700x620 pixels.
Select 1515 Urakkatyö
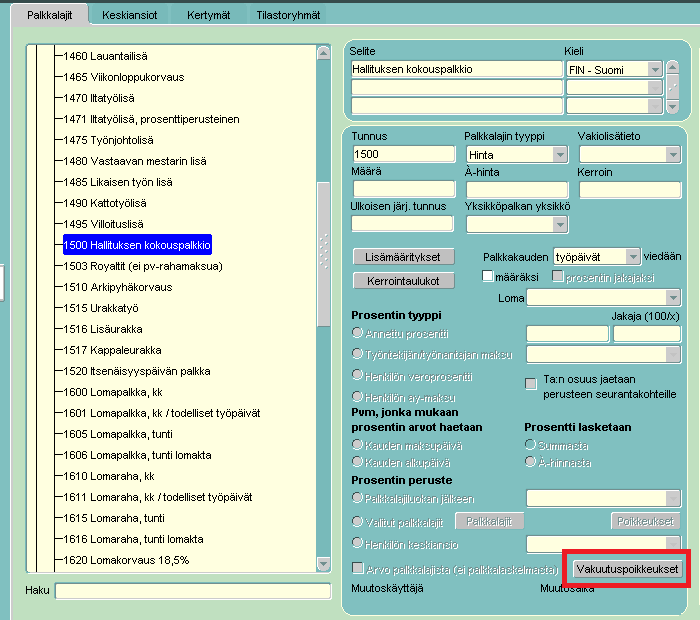point(101,308)
